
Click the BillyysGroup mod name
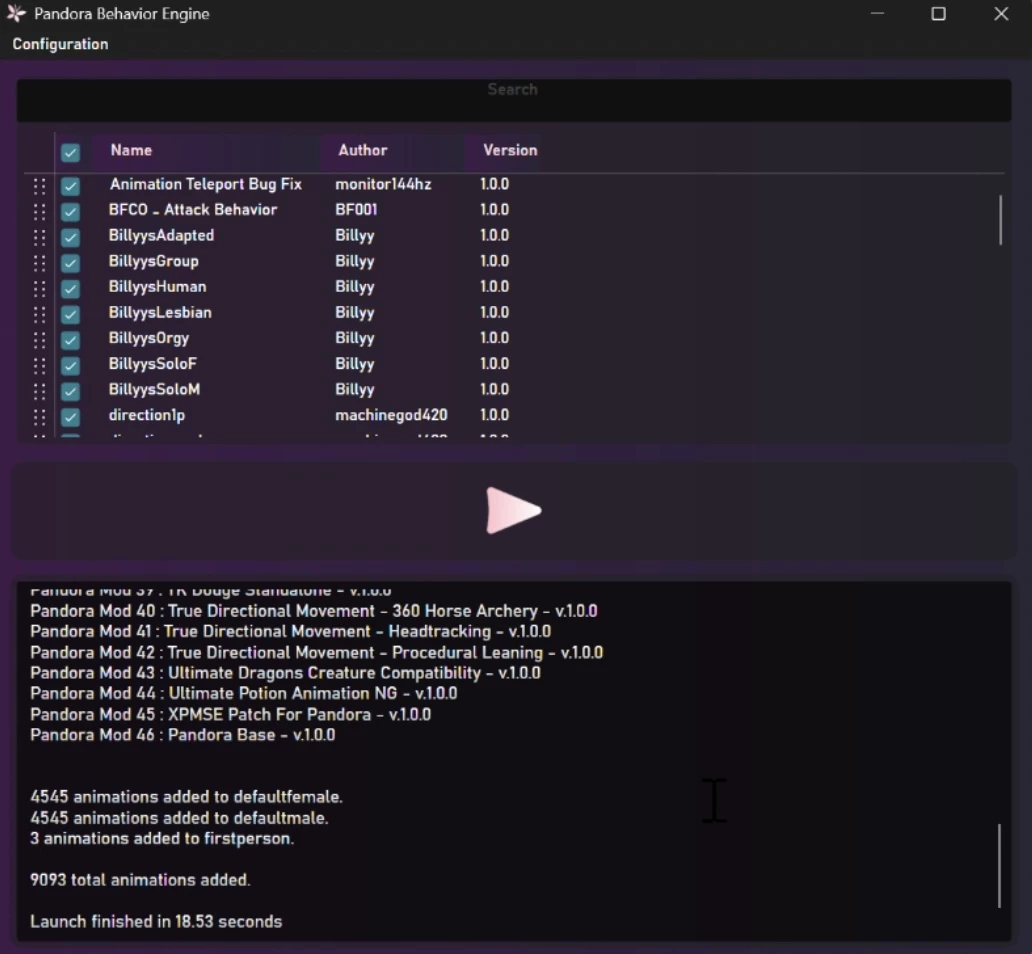(x=153, y=261)
